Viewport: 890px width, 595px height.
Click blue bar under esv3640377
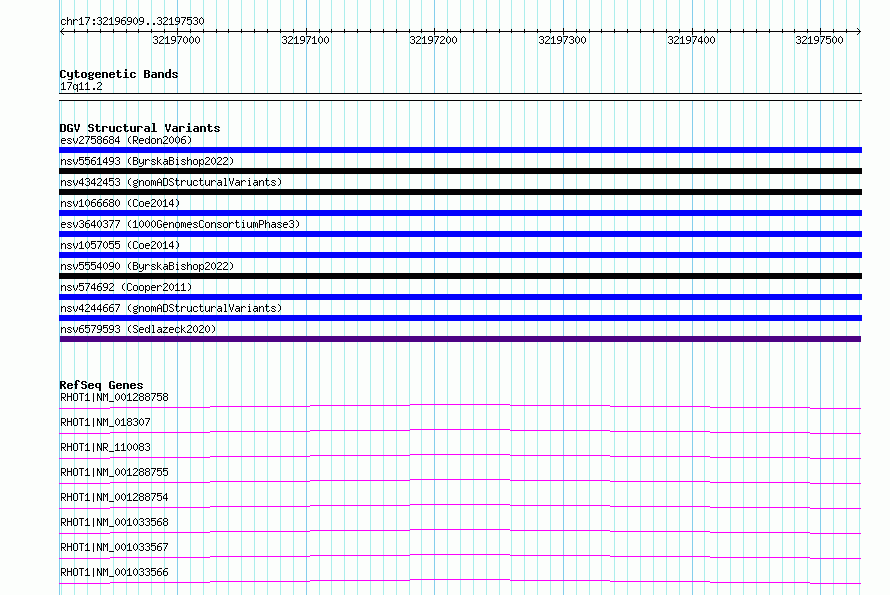click(x=460, y=234)
